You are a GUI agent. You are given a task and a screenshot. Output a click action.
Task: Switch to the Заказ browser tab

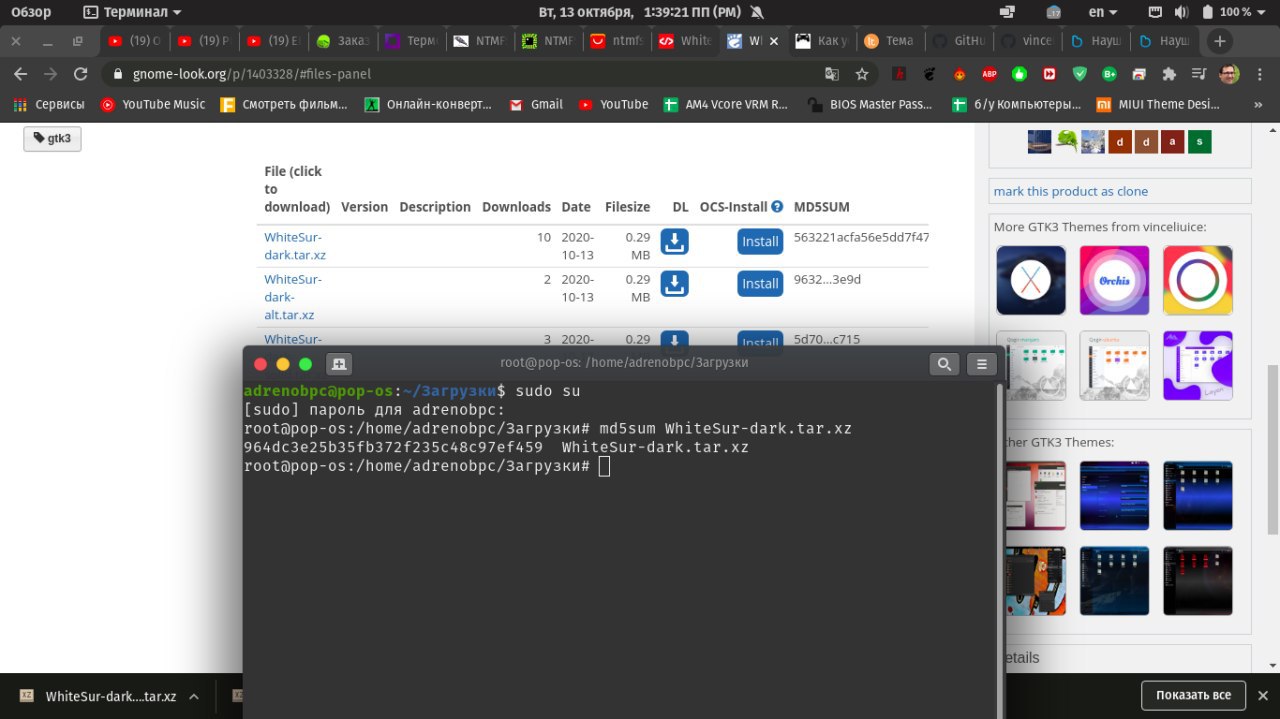[x=343, y=41]
